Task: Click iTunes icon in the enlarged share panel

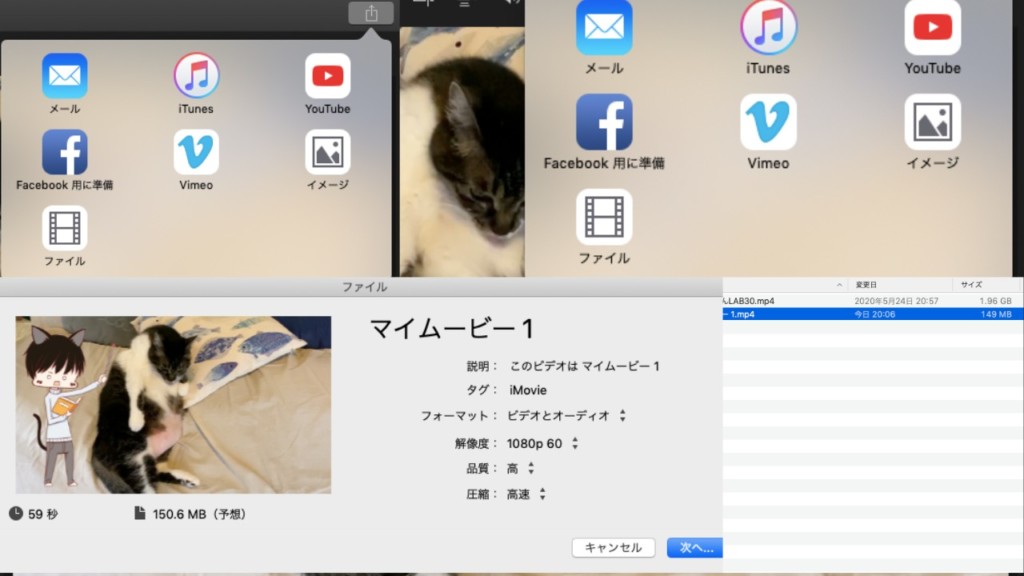Action: [x=768, y=27]
